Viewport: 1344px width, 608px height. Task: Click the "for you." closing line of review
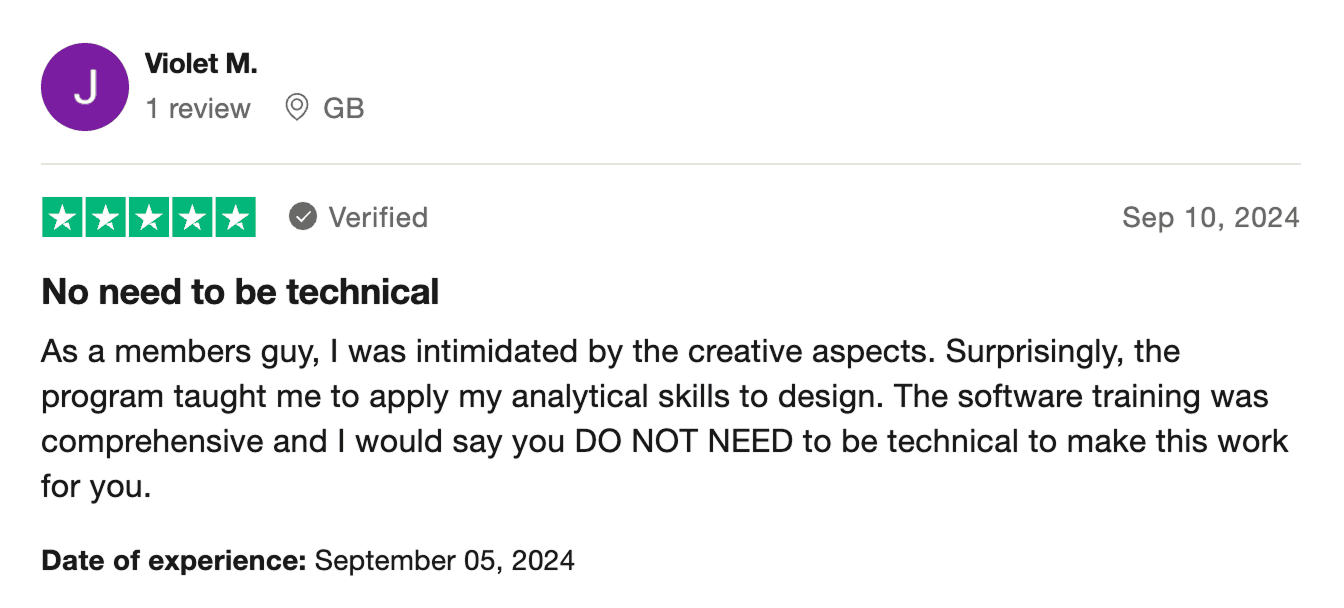pyautogui.click(x=96, y=487)
